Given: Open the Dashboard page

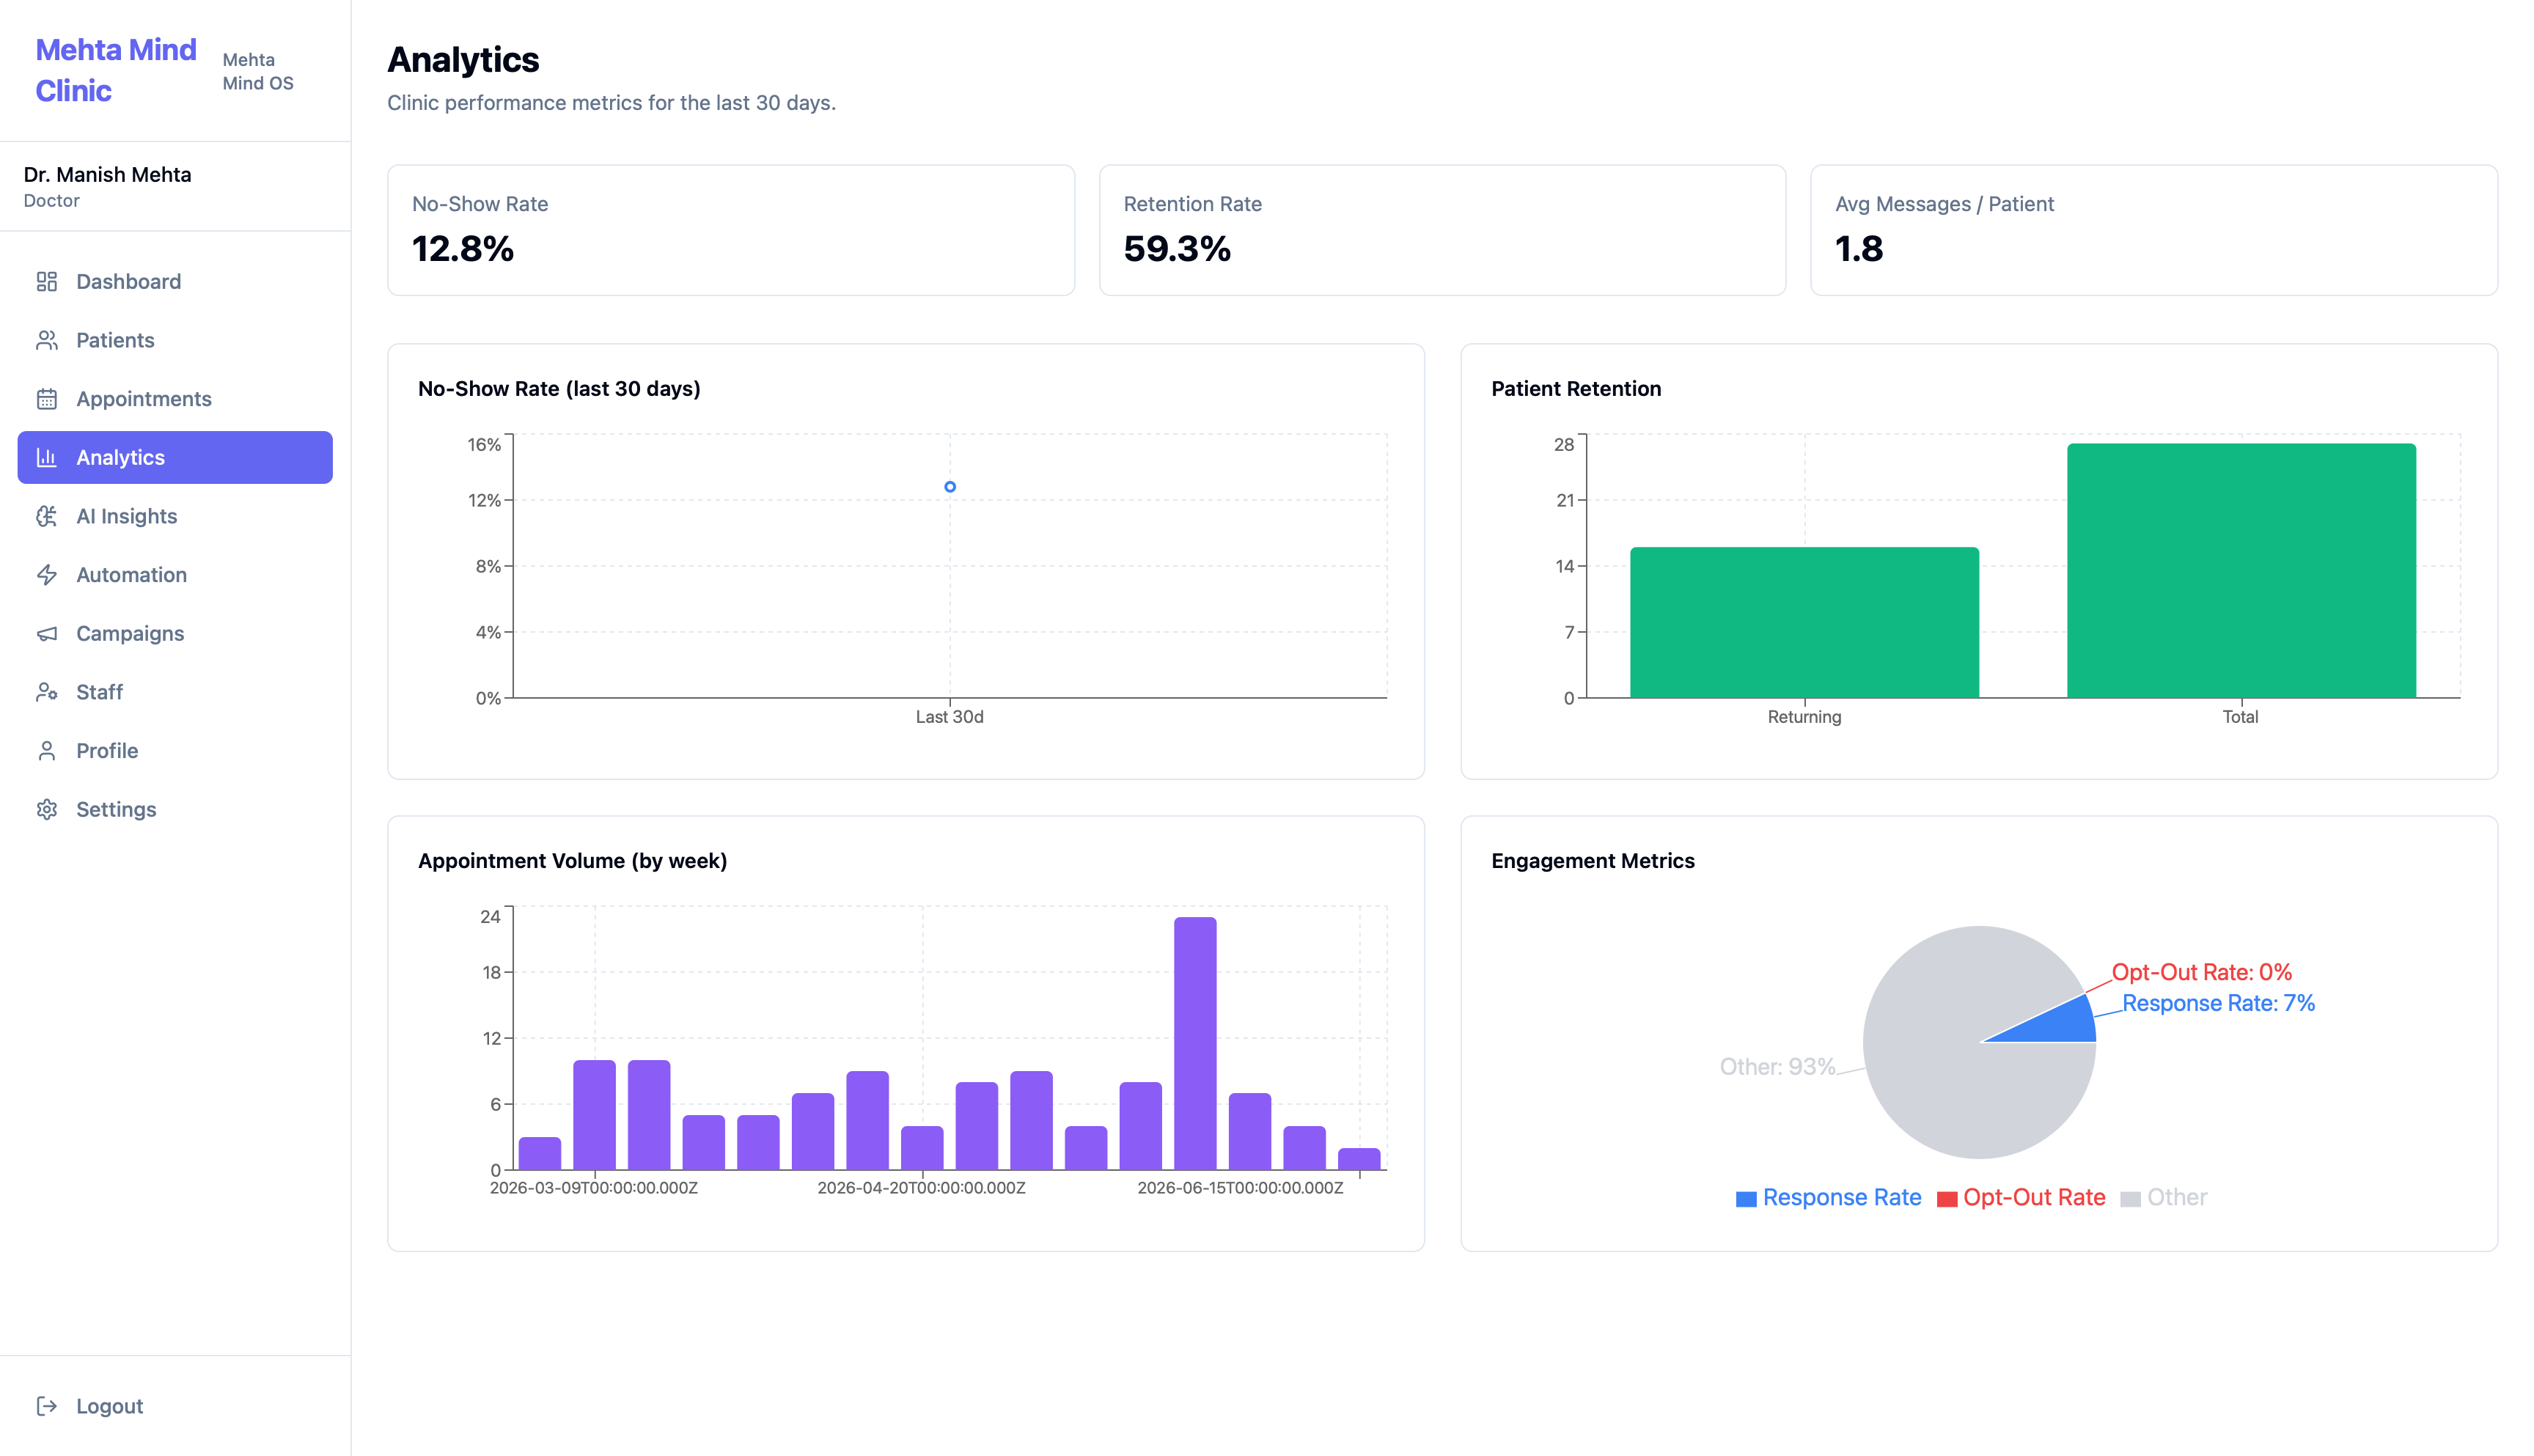Looking at the screenshot, I should [x=175, y=281].
